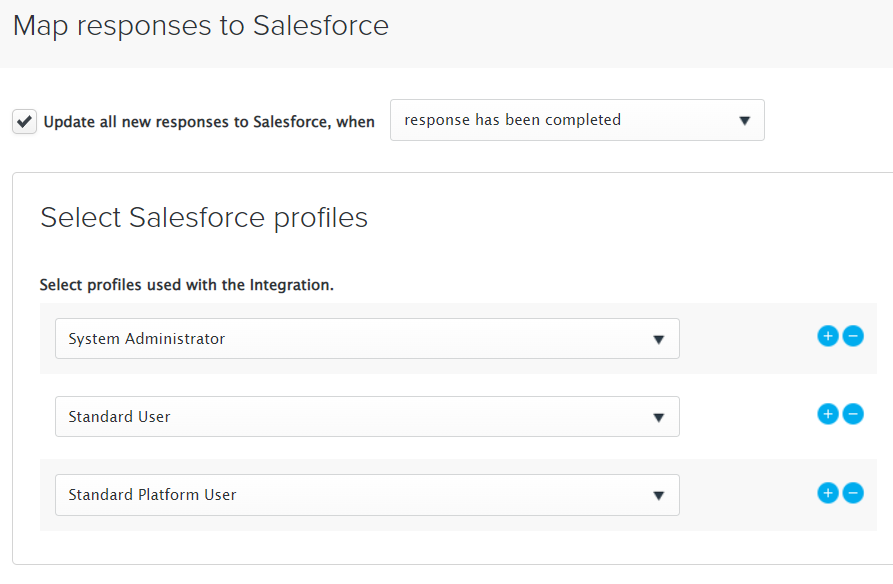Open the System Administrator profile dropdown
The height and width of the screenshot is (584, 893).
click(366, 338)
